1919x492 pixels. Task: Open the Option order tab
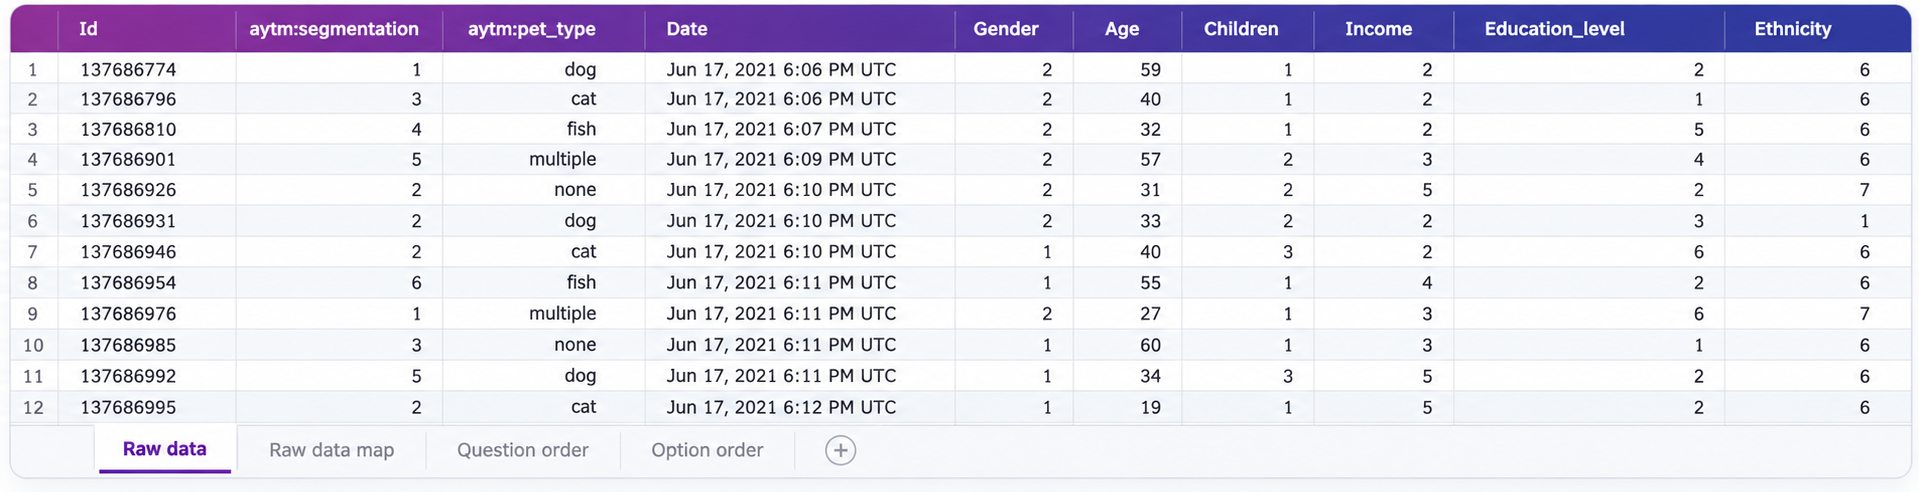pos(707,450)
